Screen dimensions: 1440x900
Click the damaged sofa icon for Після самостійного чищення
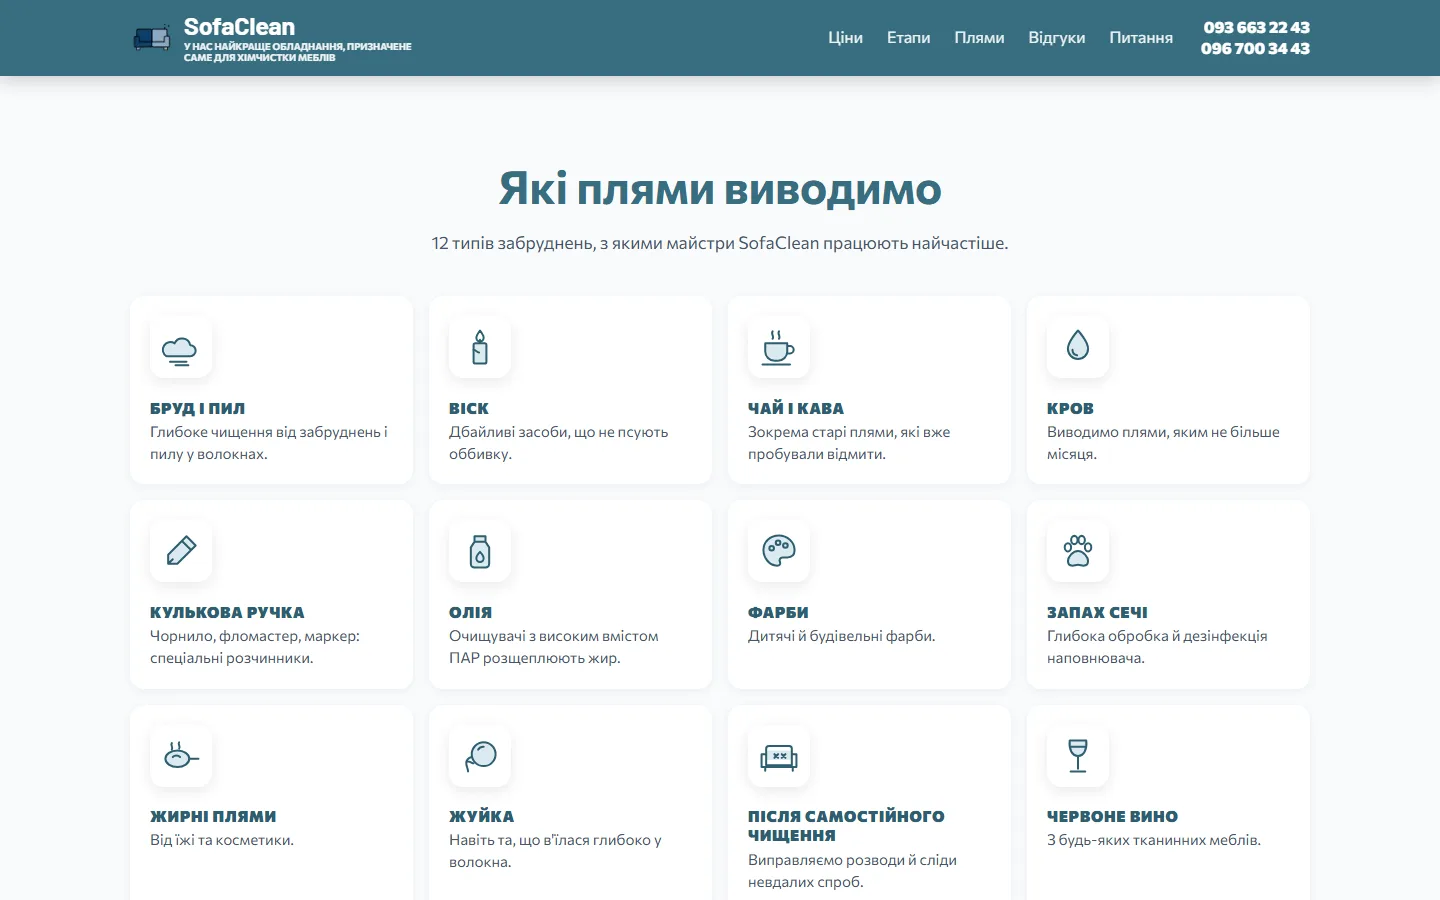point(779,757)
